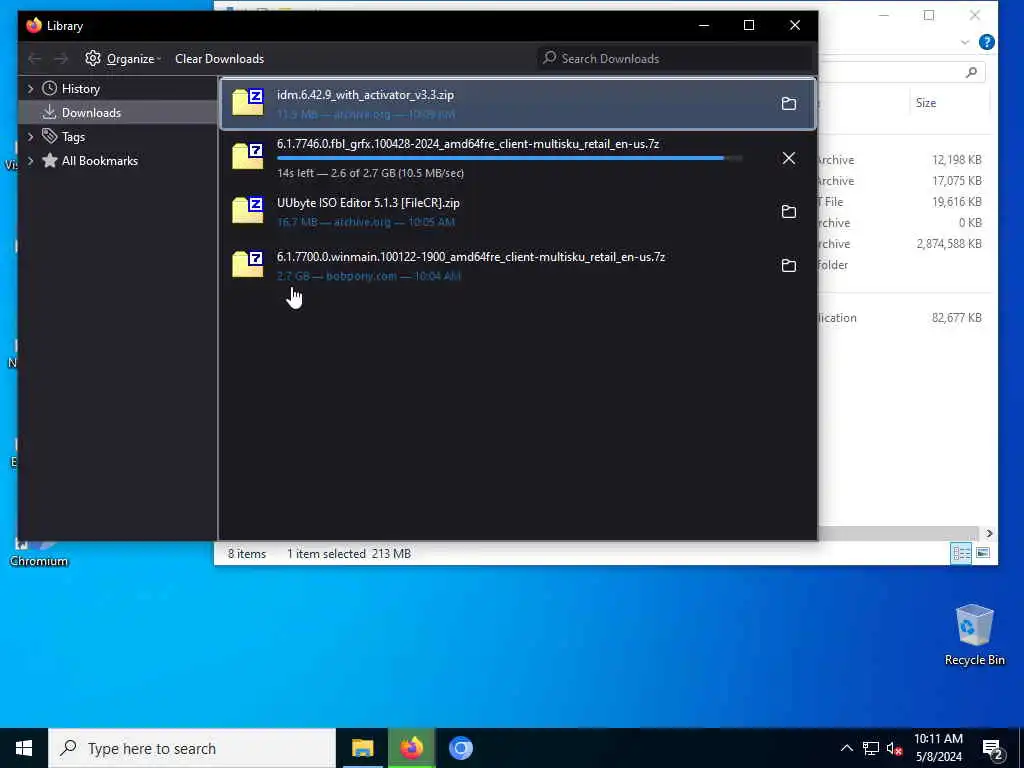This screenshot has width=1024, height=768.
Task: Expand the All Bookmarks tree node
Action: coord(30,161)
